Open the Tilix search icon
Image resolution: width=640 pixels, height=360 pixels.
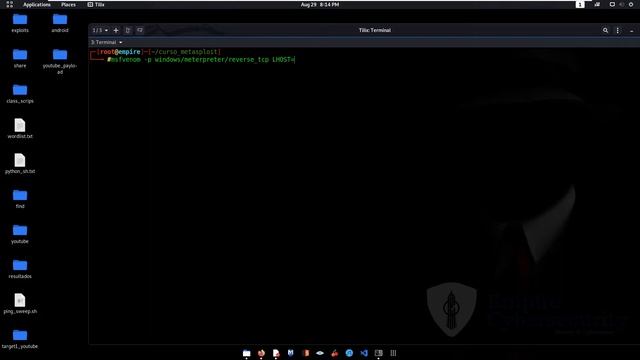click(x=605, y=30)
